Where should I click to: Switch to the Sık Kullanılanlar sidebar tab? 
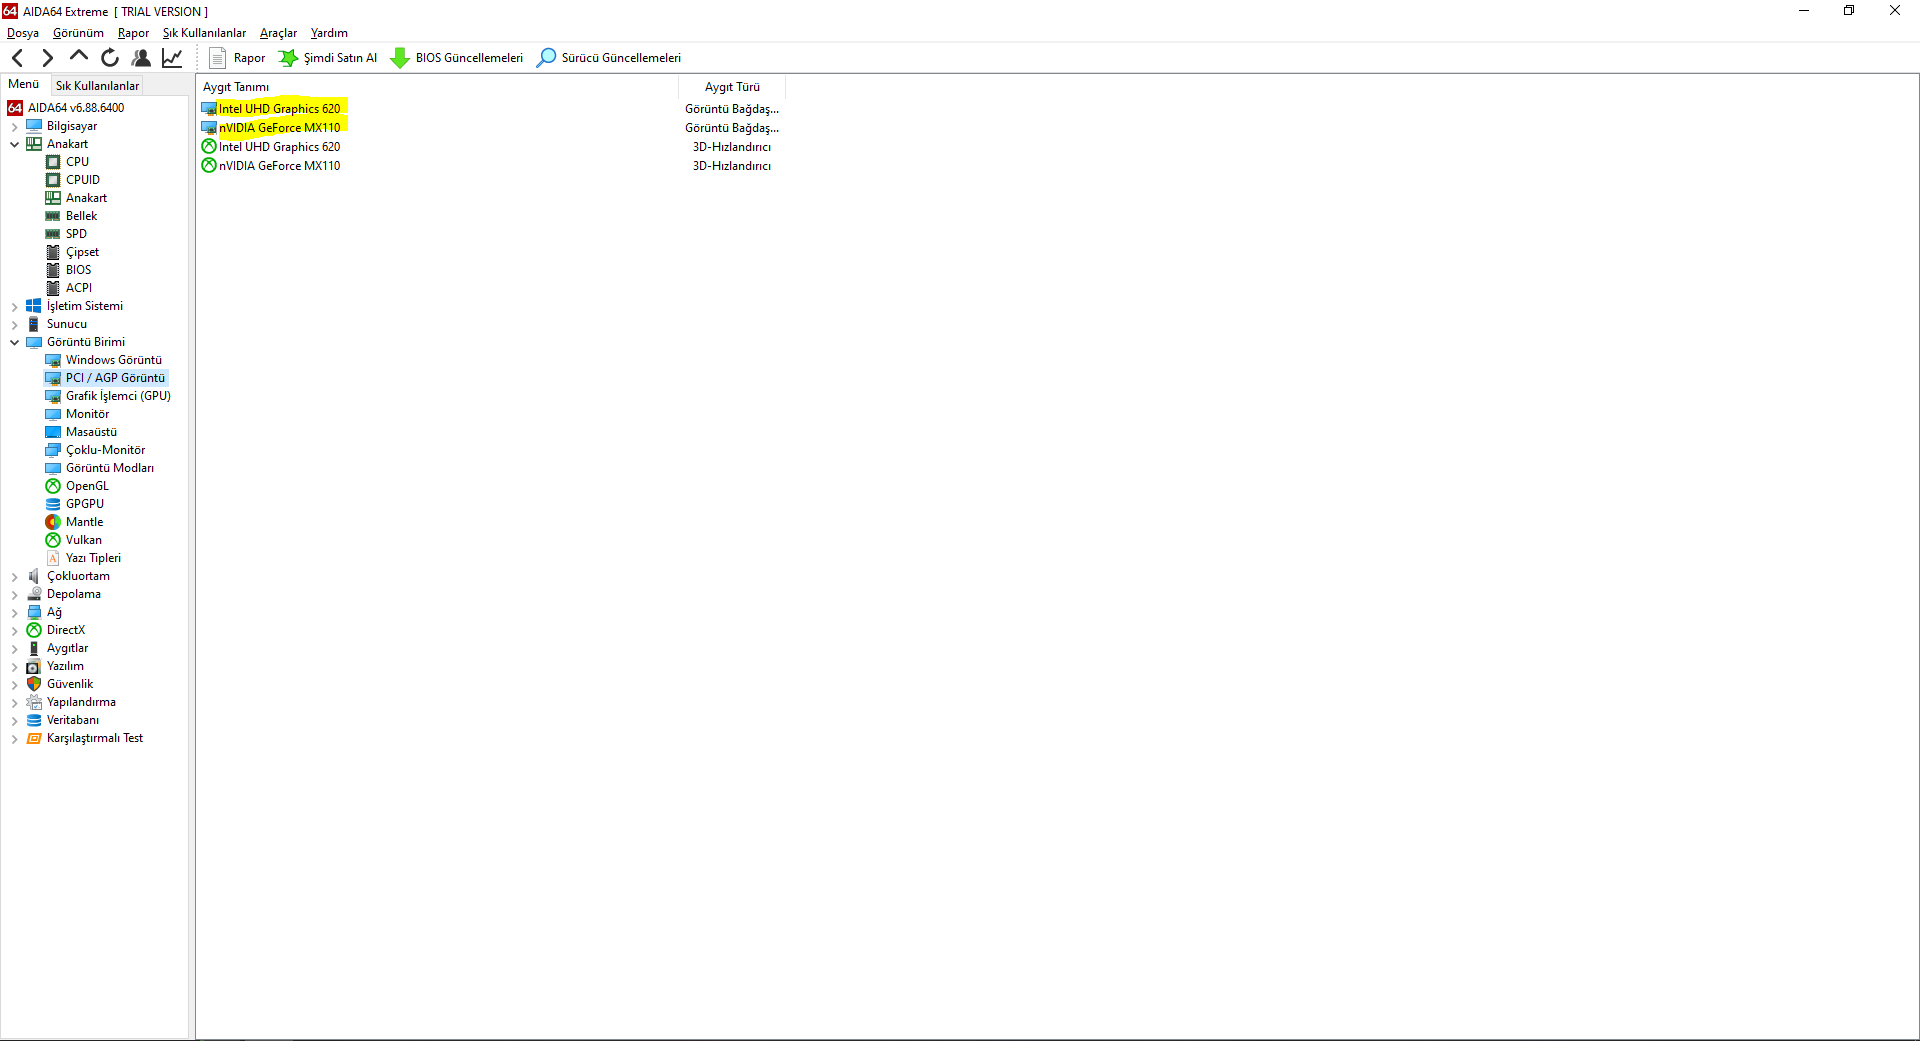click(97, 86)
